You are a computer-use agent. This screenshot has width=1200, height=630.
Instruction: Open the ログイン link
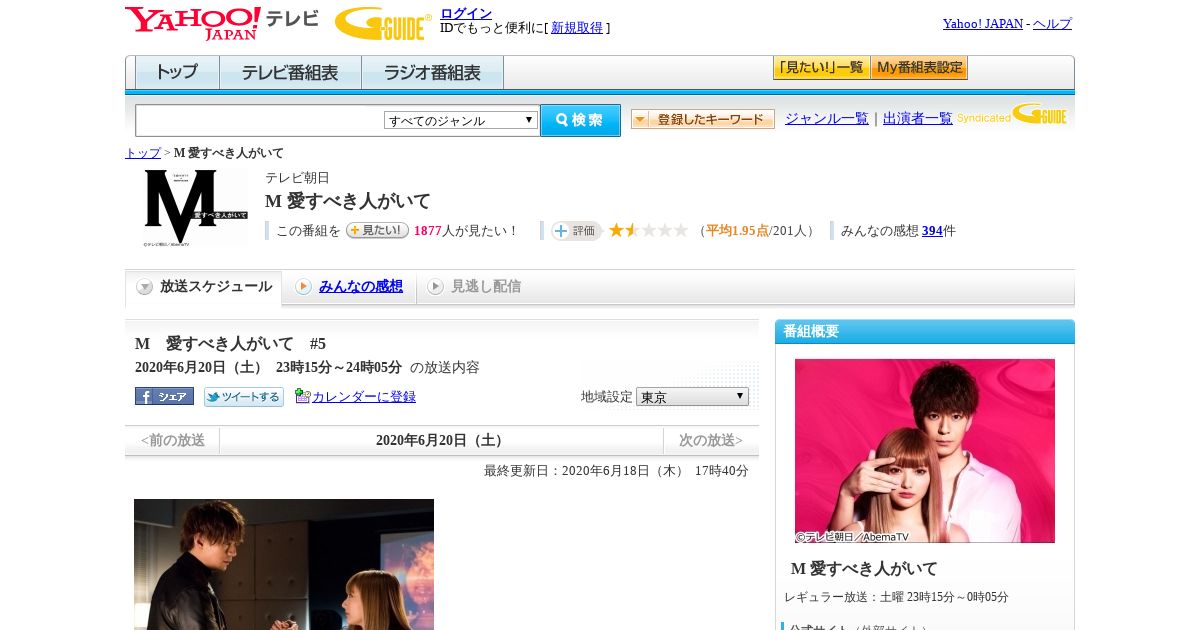[x=466, y=13]
